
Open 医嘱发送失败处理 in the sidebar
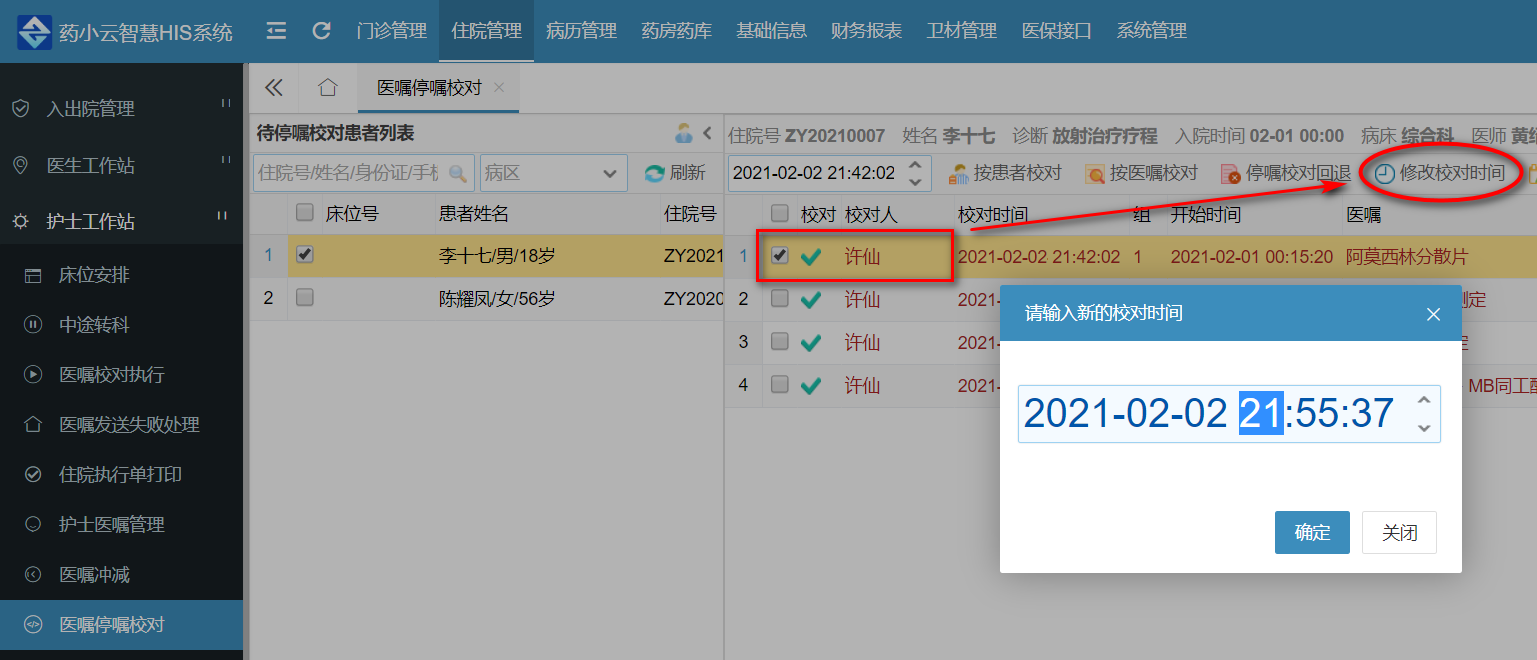click(x=121, y=424)
